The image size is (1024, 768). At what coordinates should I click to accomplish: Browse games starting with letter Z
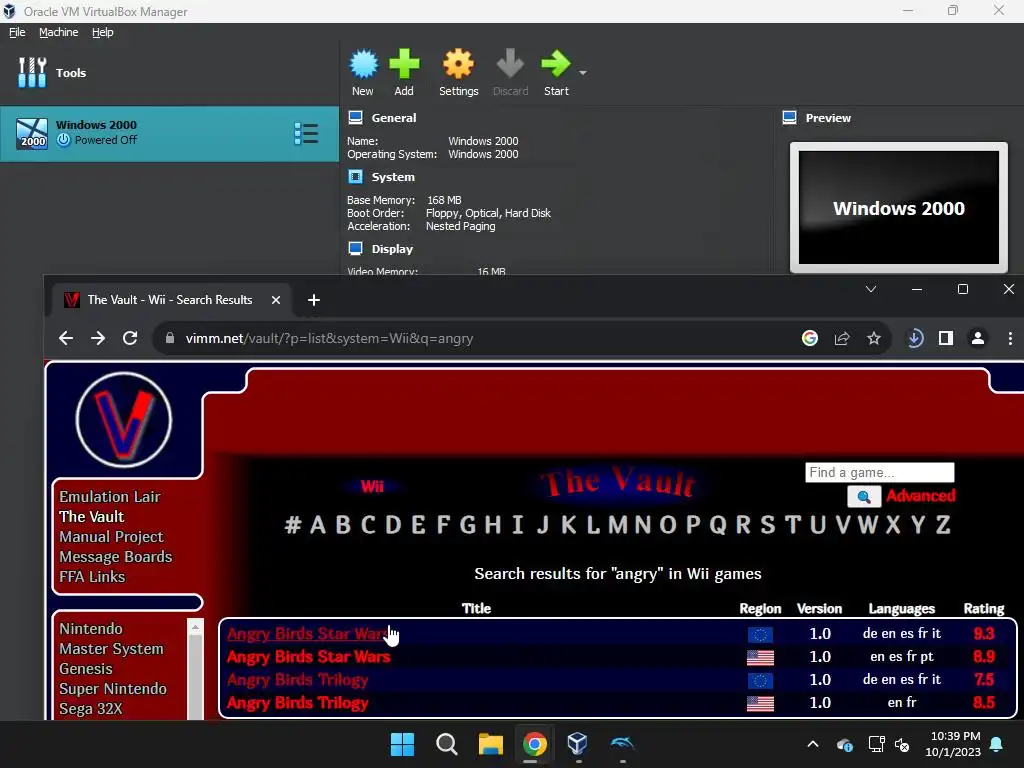[x=942, y=524]
